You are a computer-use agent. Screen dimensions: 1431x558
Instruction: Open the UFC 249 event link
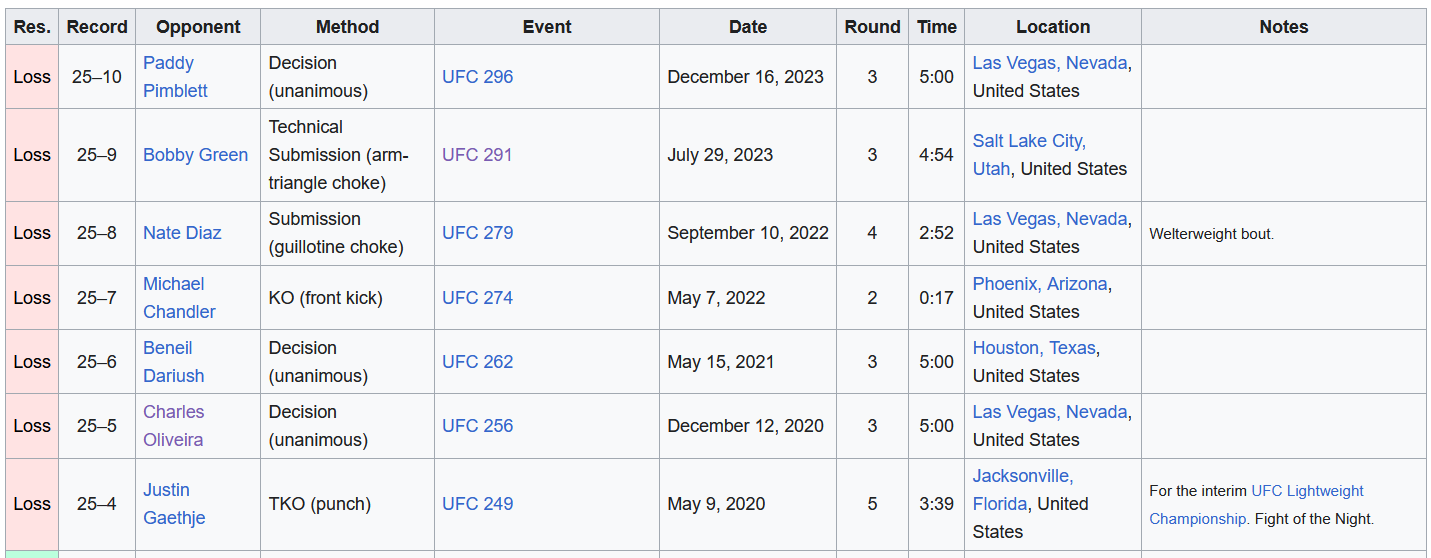tap(478, 504)
